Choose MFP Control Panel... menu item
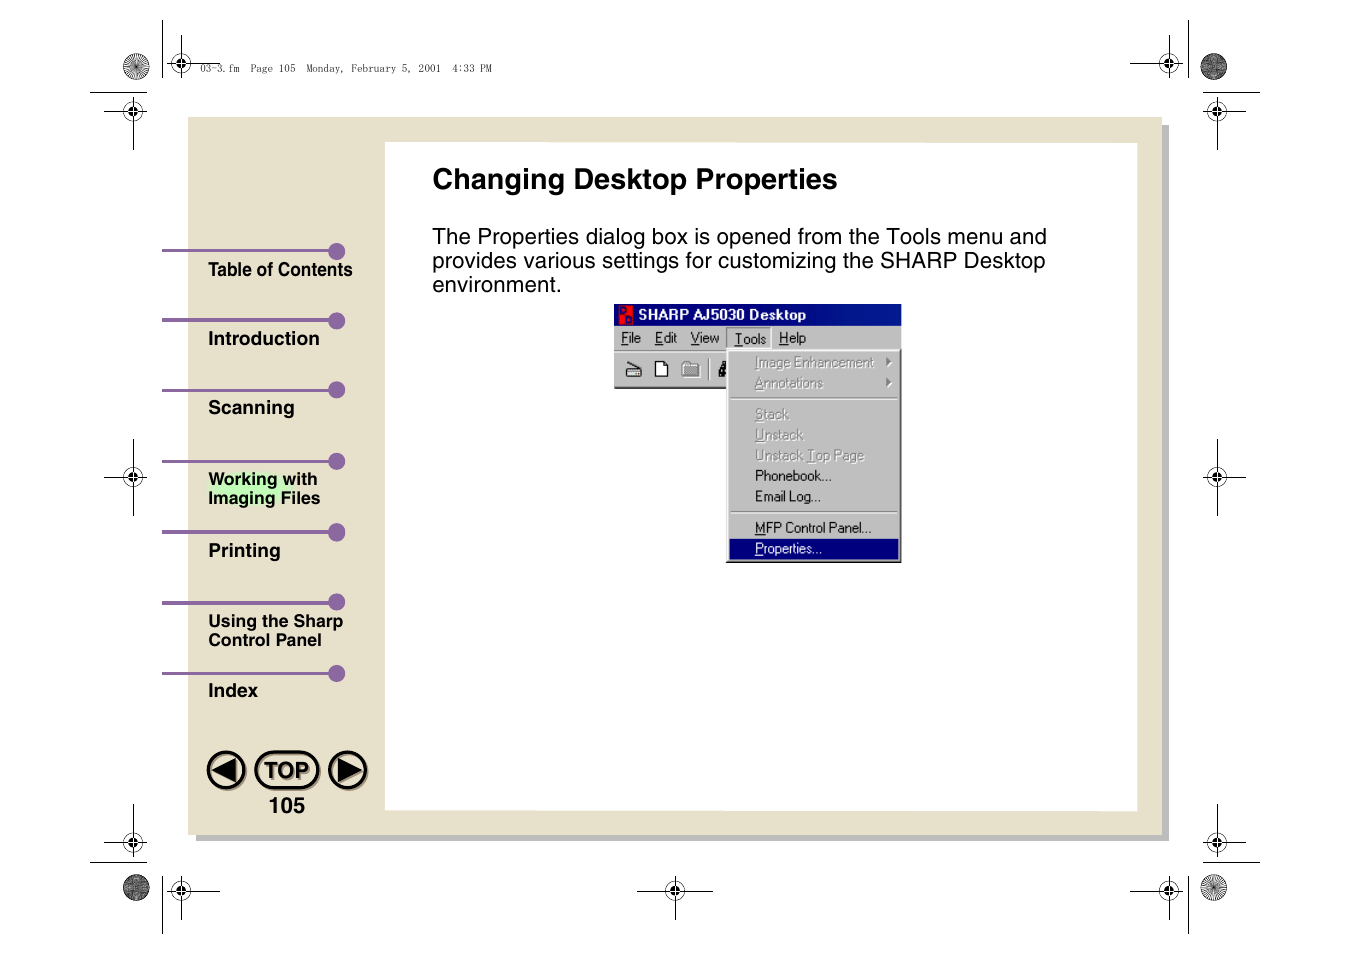This screenshot has width=1351, height=954. click(x=813, y=528)
